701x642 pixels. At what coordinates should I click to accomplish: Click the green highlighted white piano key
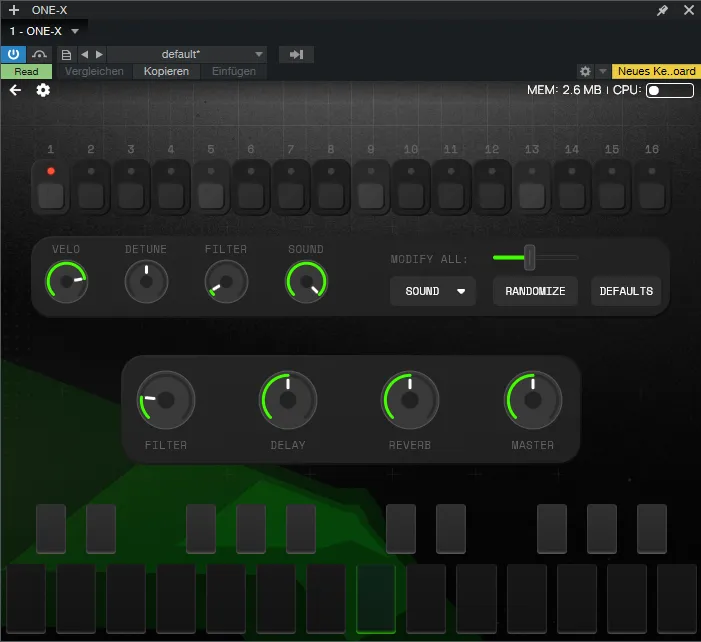point(376,599)
